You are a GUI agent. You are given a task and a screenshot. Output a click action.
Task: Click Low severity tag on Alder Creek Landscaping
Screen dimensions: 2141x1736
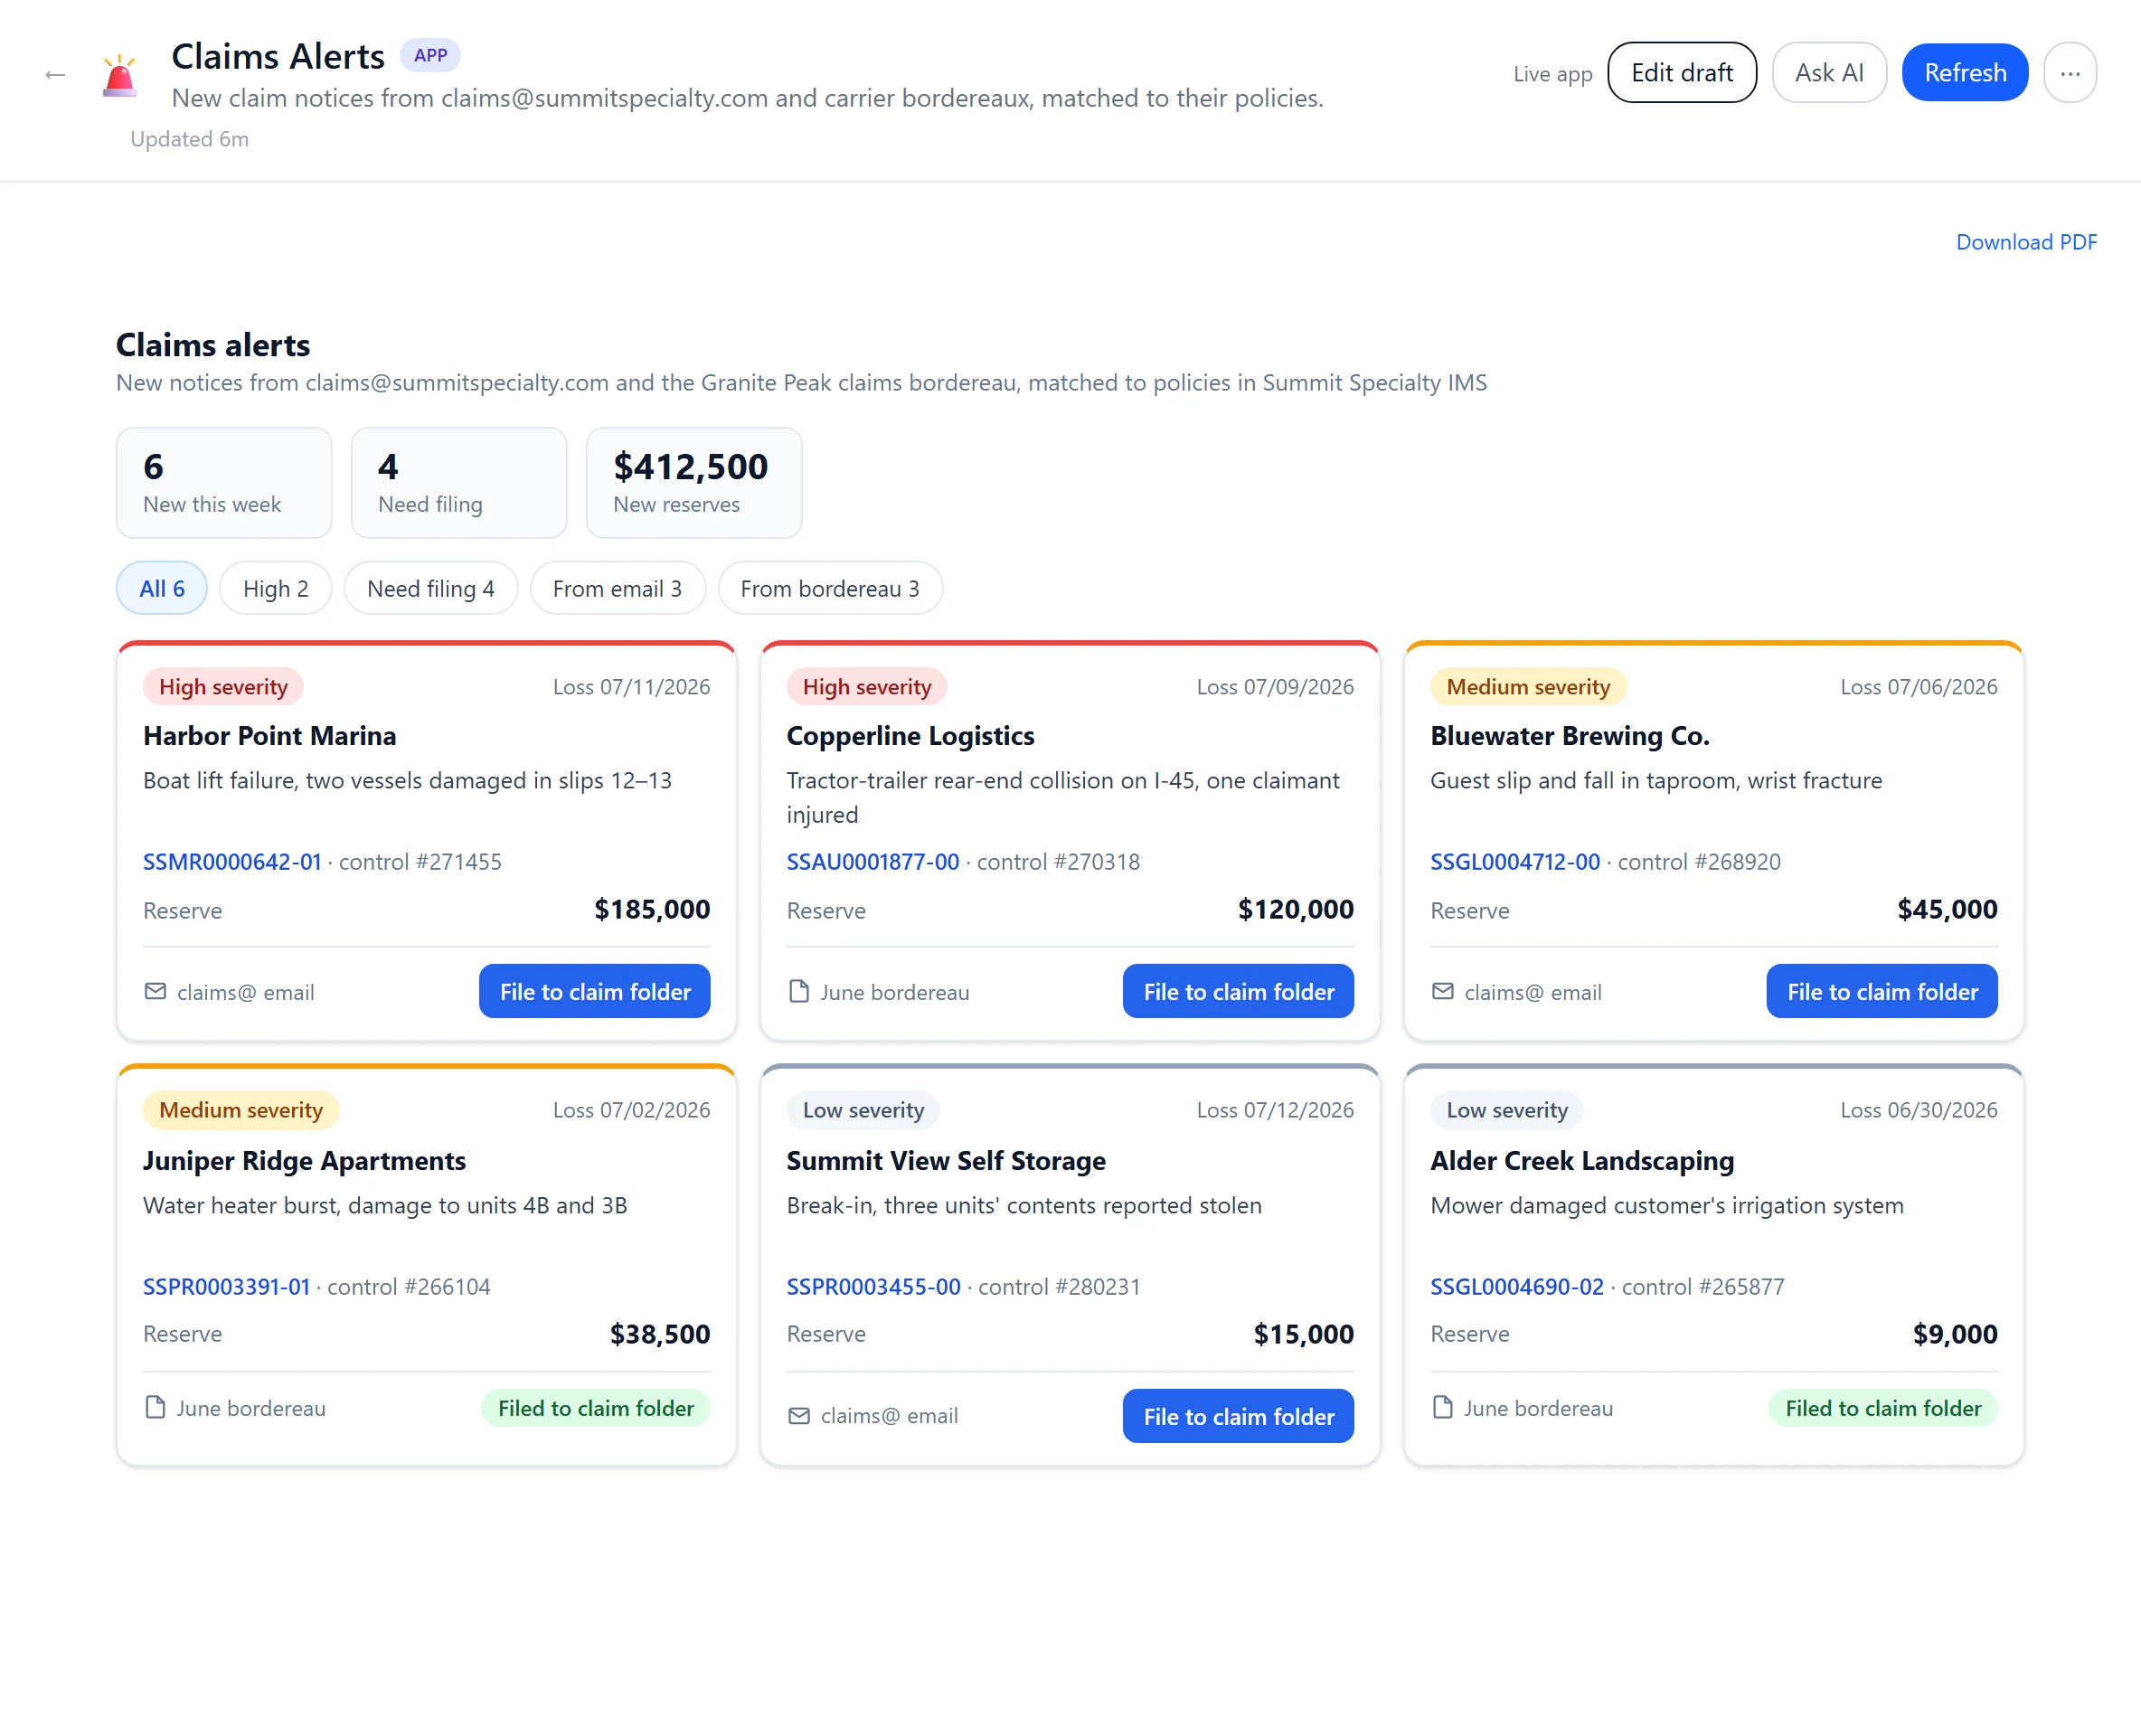pyautogui.click(x=1506, y=1109)
